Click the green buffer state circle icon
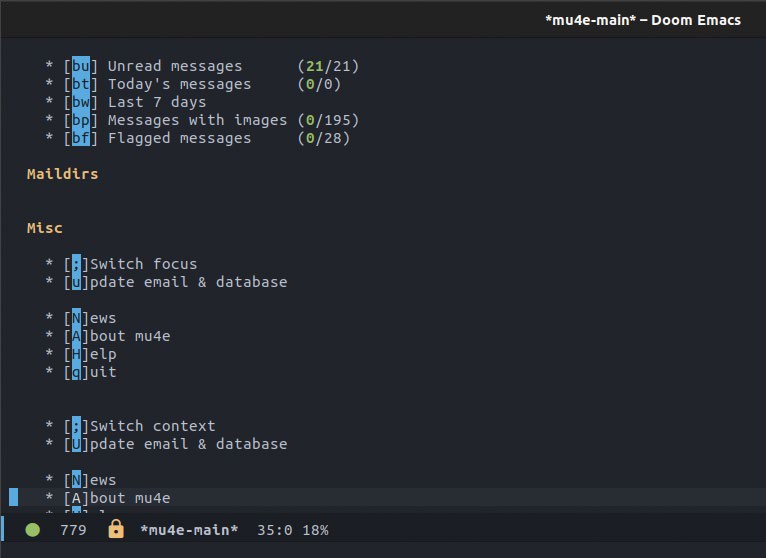The image size is (766, 558). pyautogui.click(x=32, y=530)
